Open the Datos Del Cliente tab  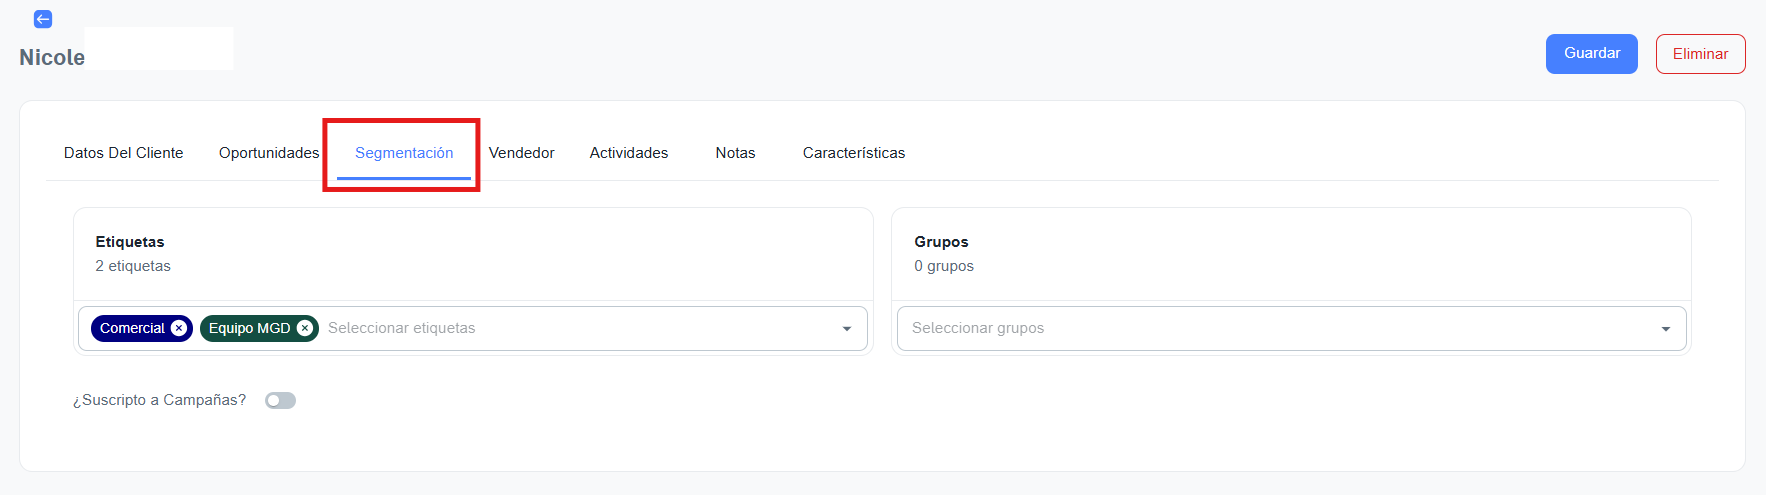(x=123, y=153)
